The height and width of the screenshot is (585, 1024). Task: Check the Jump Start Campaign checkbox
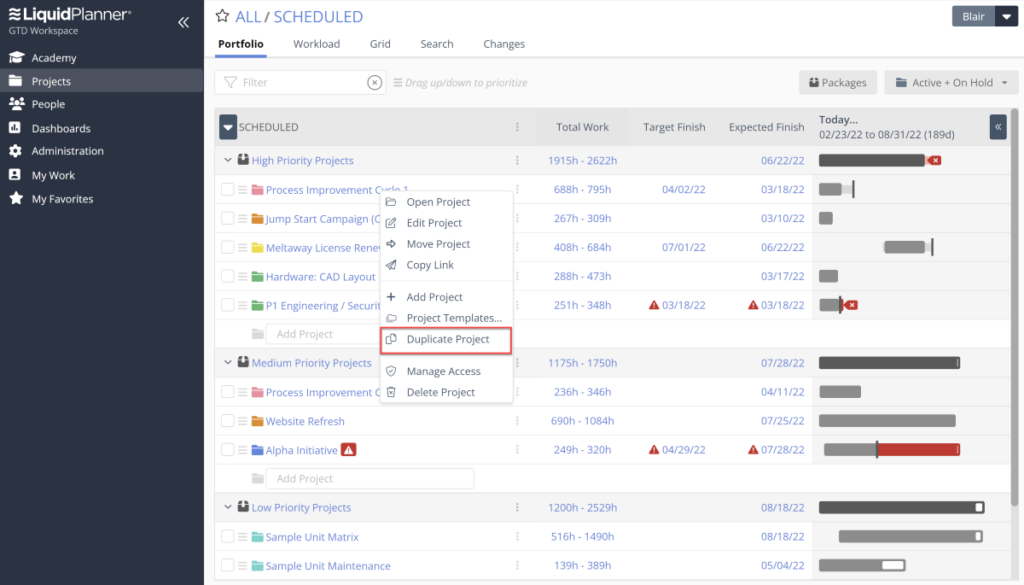click(227, 218)
